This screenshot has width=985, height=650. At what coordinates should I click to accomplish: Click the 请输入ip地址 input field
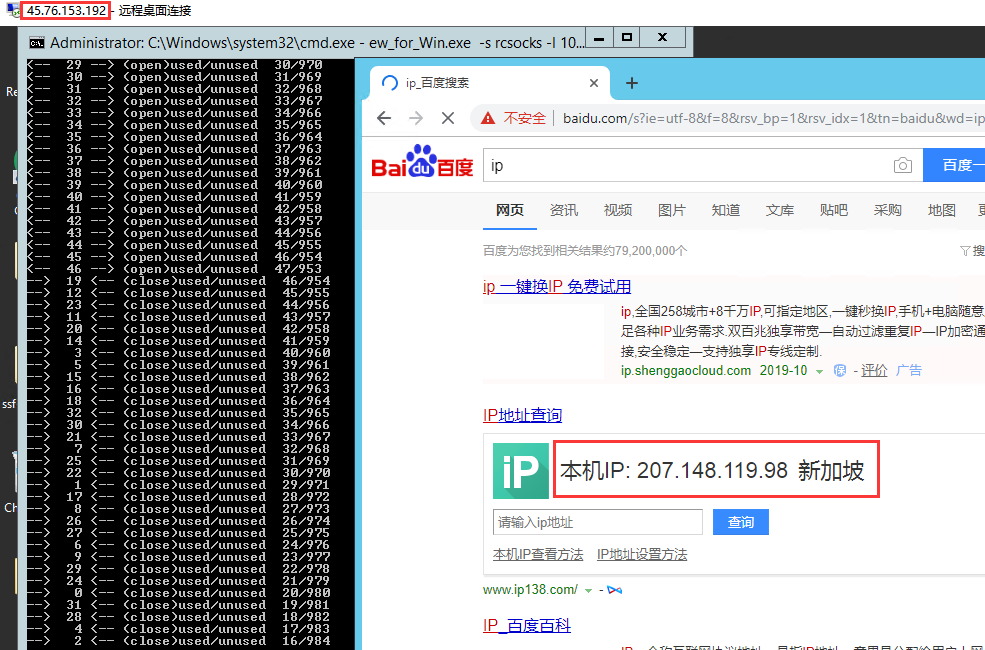597,522
